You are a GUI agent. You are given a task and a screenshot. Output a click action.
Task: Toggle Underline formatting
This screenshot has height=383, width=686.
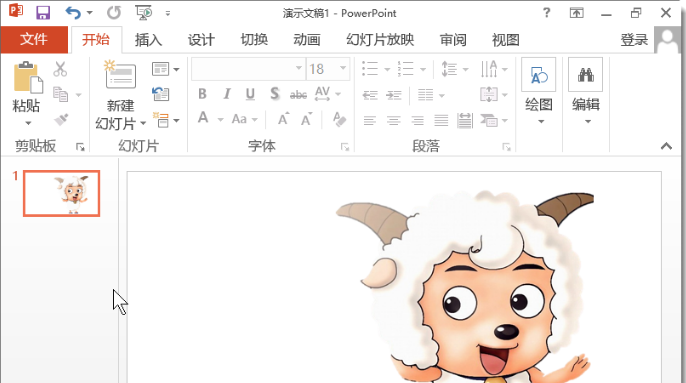pyautogui.click(x=250, y=94)
